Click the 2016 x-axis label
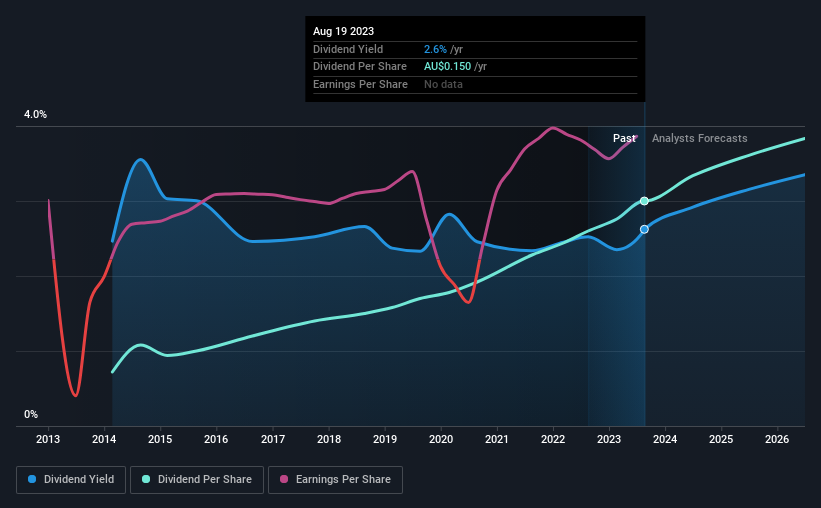 (x=216, y=439)
